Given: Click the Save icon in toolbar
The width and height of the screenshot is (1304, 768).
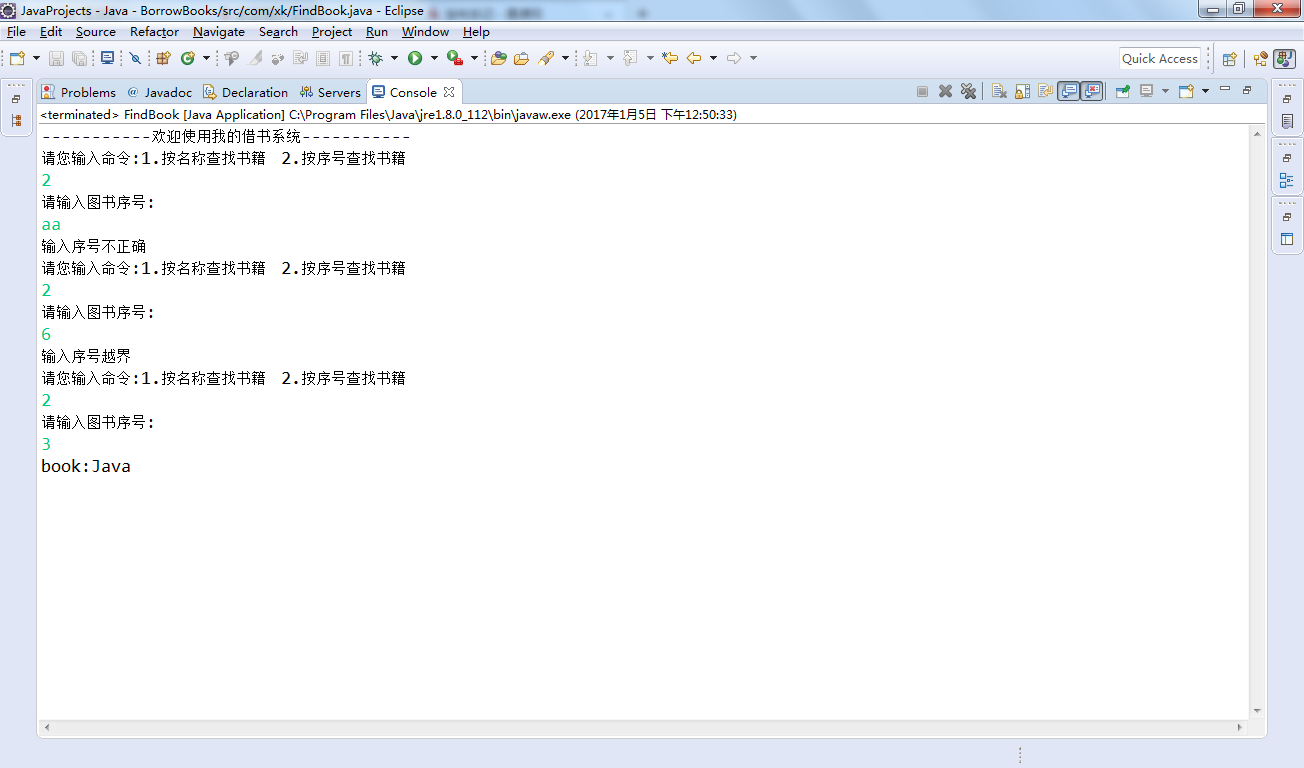Looking at the screenshot, I should [x=56, y=58].
